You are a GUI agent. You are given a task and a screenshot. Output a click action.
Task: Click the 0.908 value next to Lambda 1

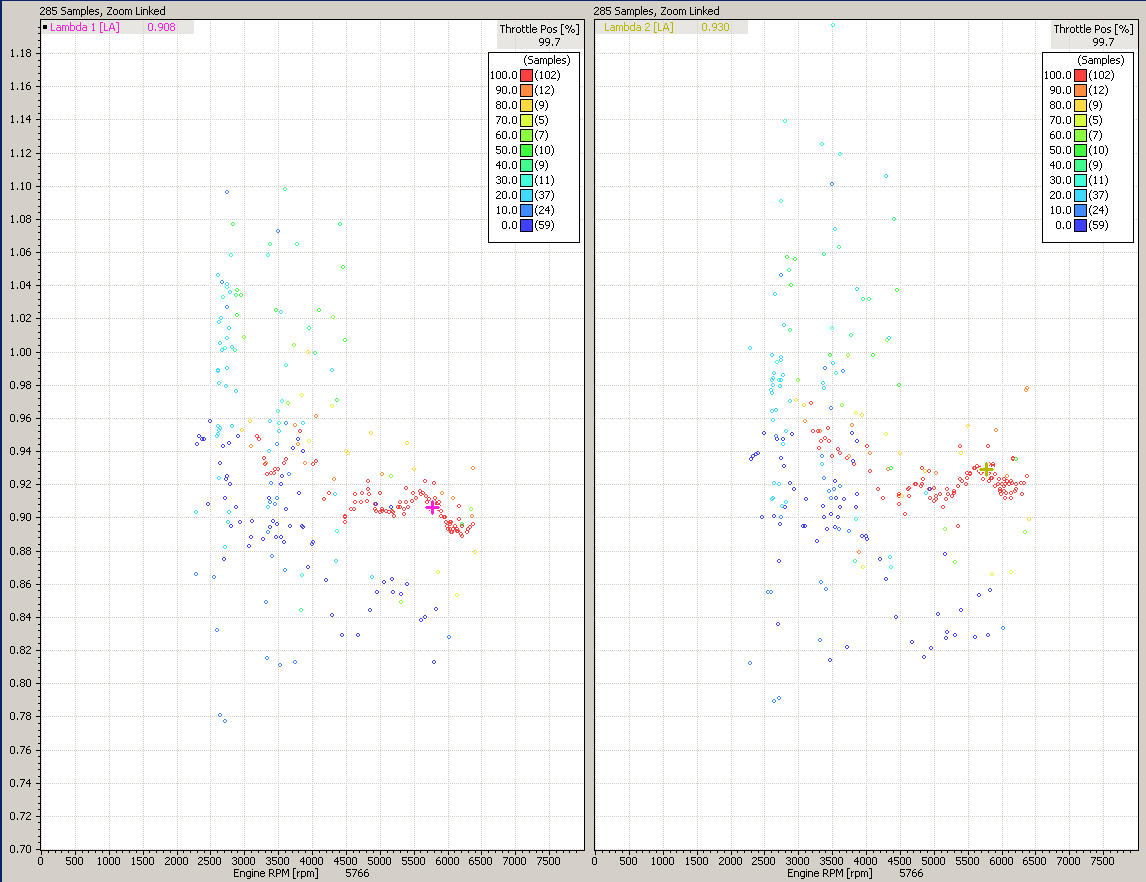(x=161, y=27)
